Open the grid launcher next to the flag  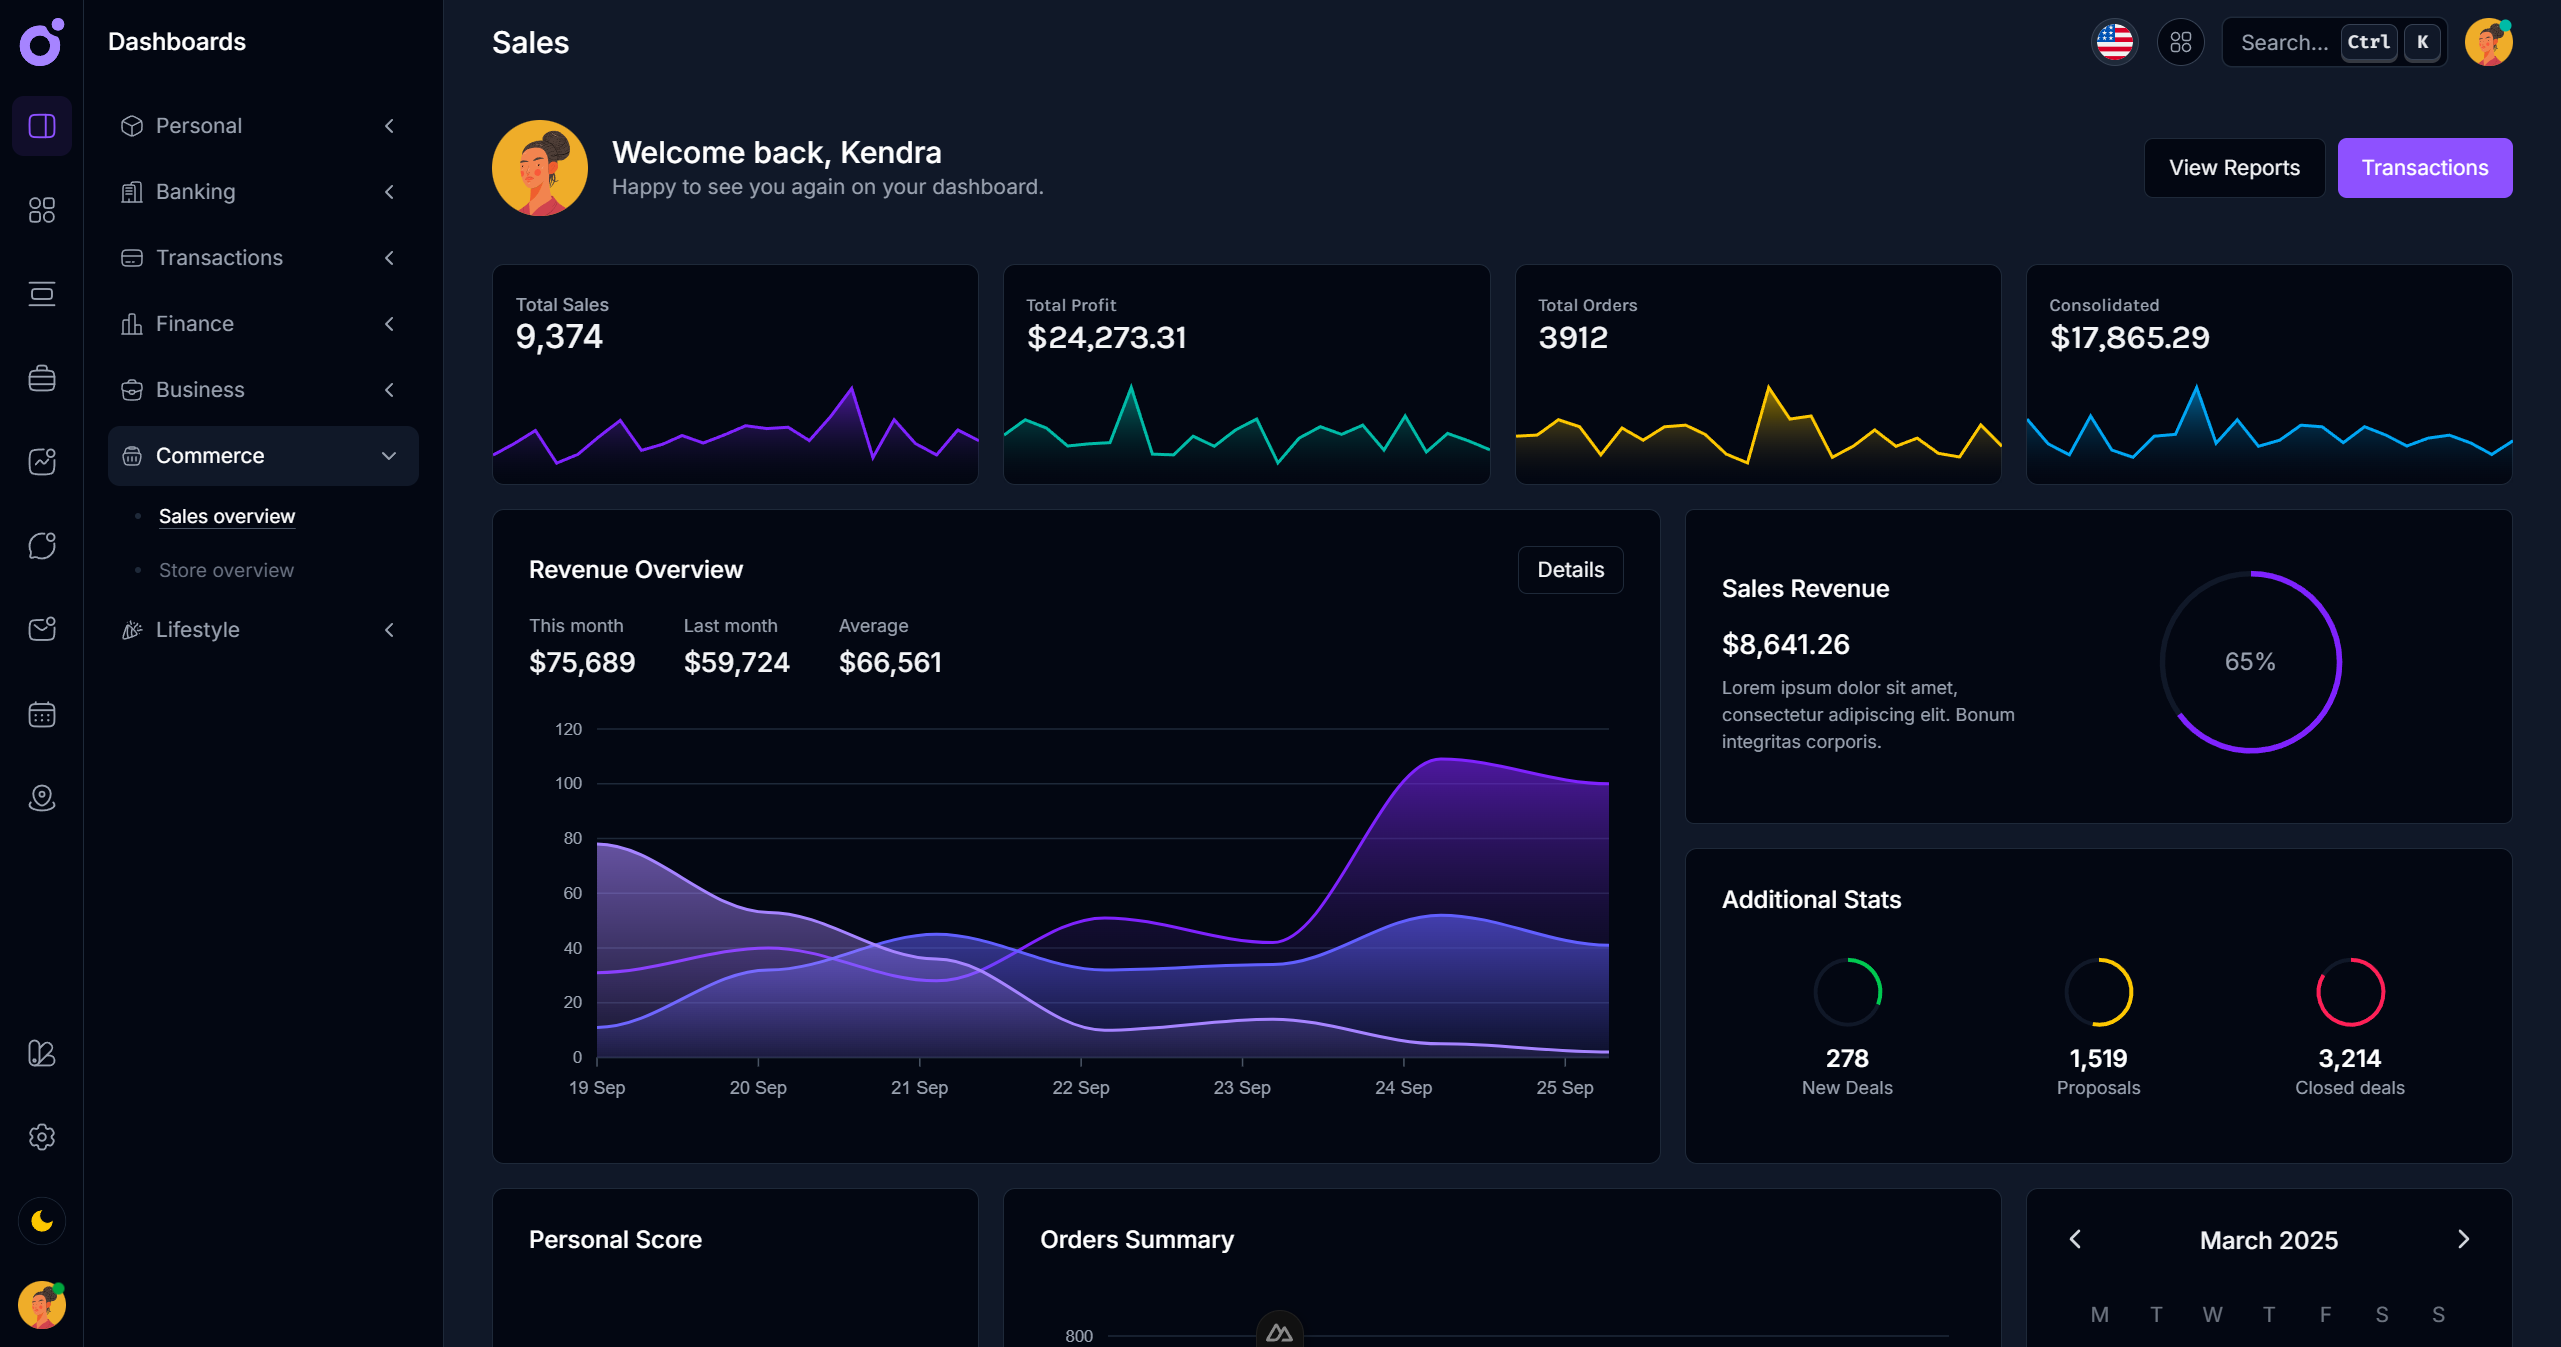click(x=2181, y=42)
